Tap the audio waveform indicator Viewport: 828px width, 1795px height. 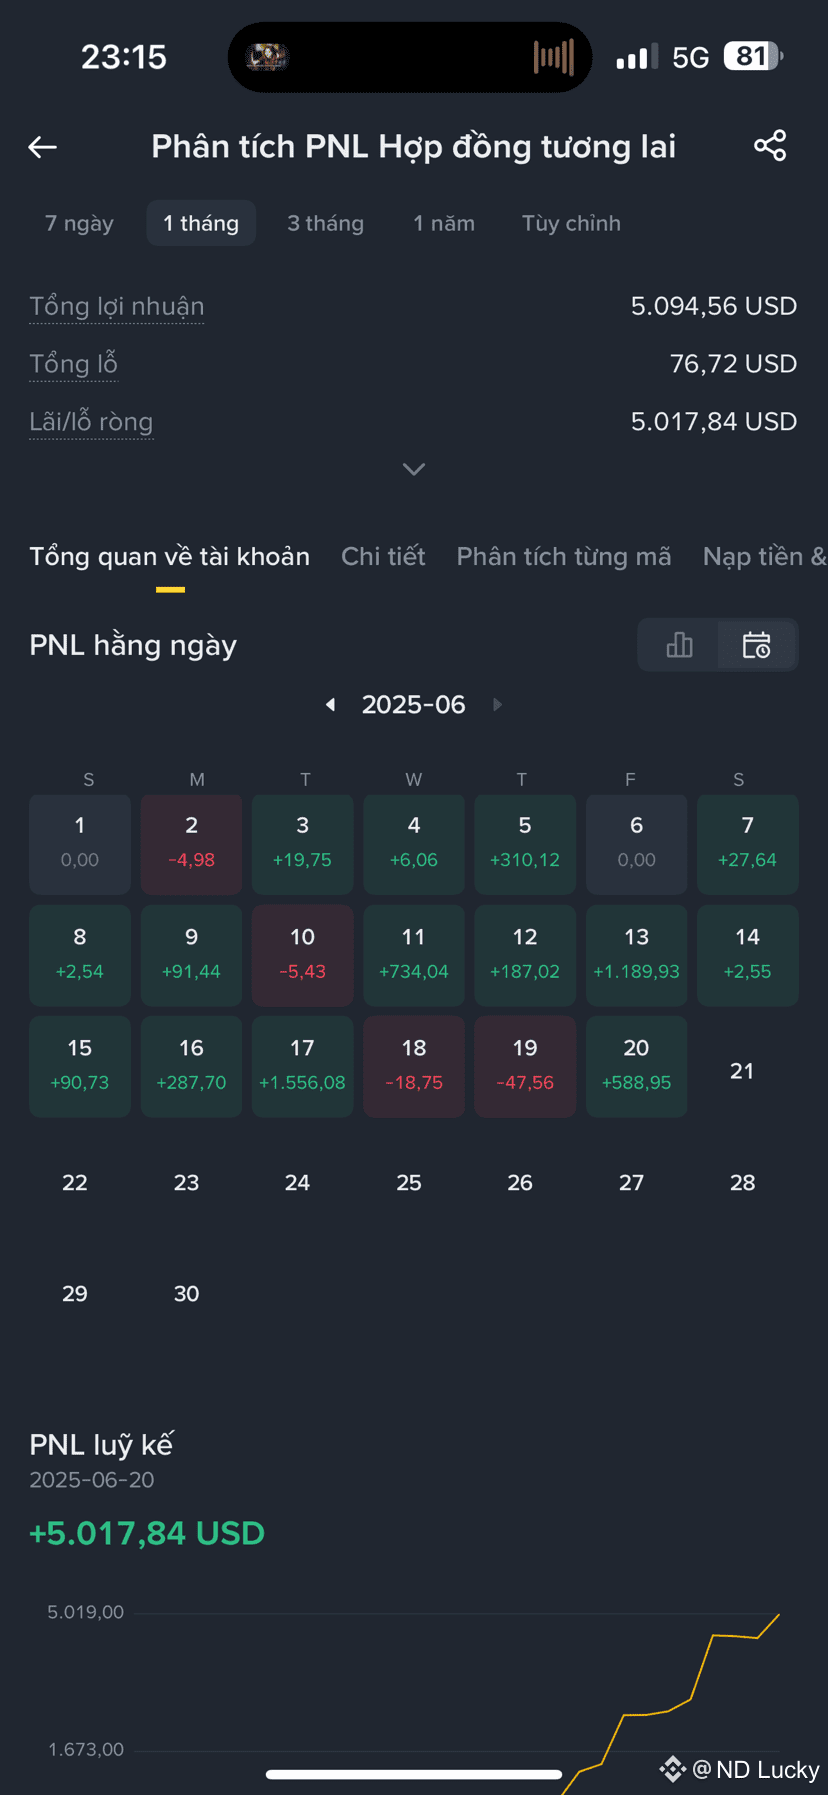click(554, 57)
